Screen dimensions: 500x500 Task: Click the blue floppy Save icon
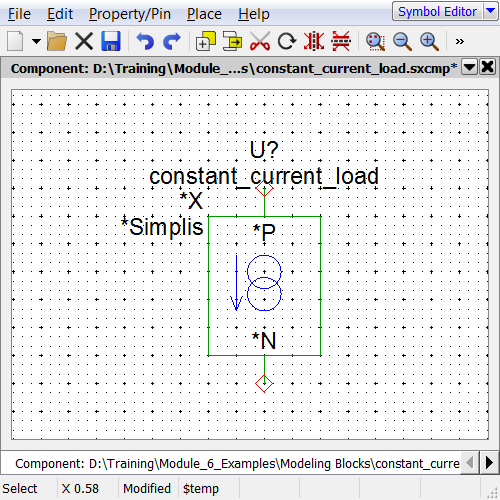[111, 41]
